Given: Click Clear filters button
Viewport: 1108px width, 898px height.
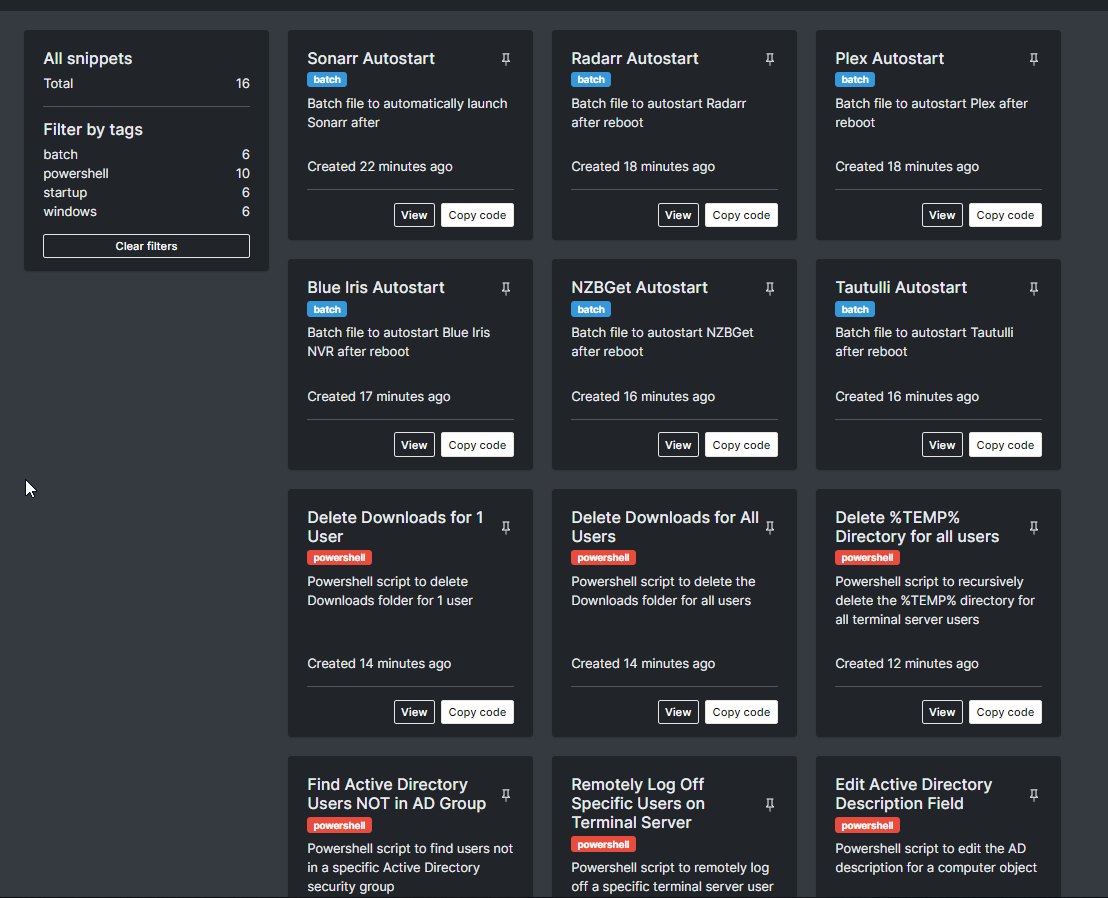Looking at the screenshot, I should 146,246.
